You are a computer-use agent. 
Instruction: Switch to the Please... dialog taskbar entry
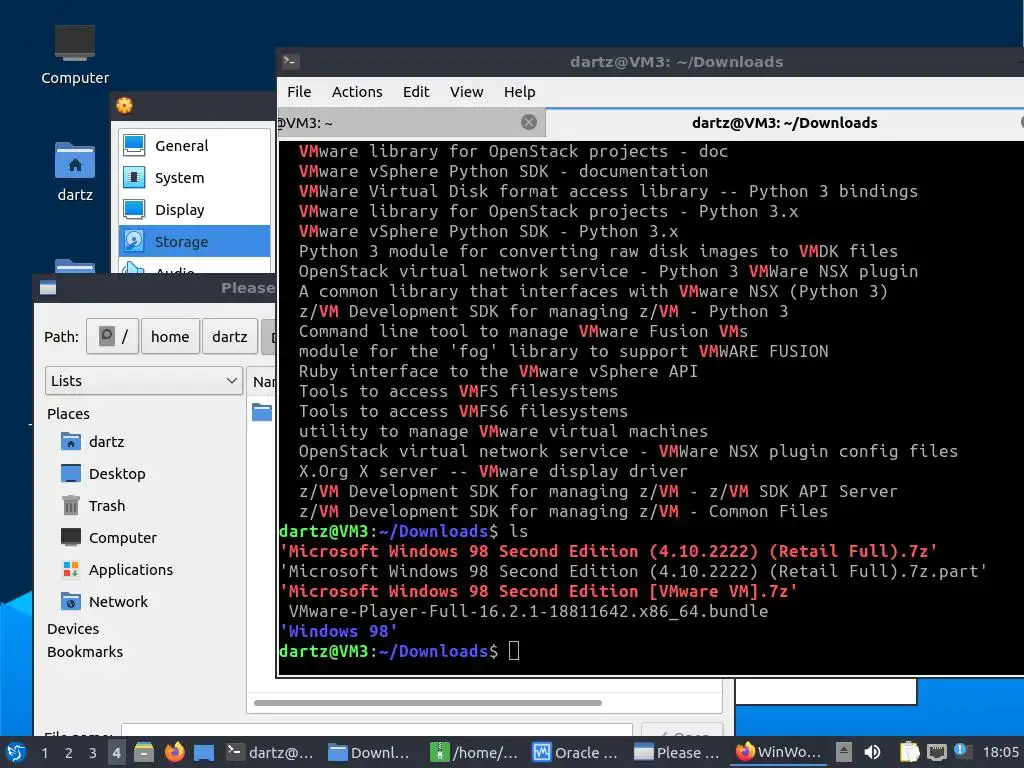[677, 752]
